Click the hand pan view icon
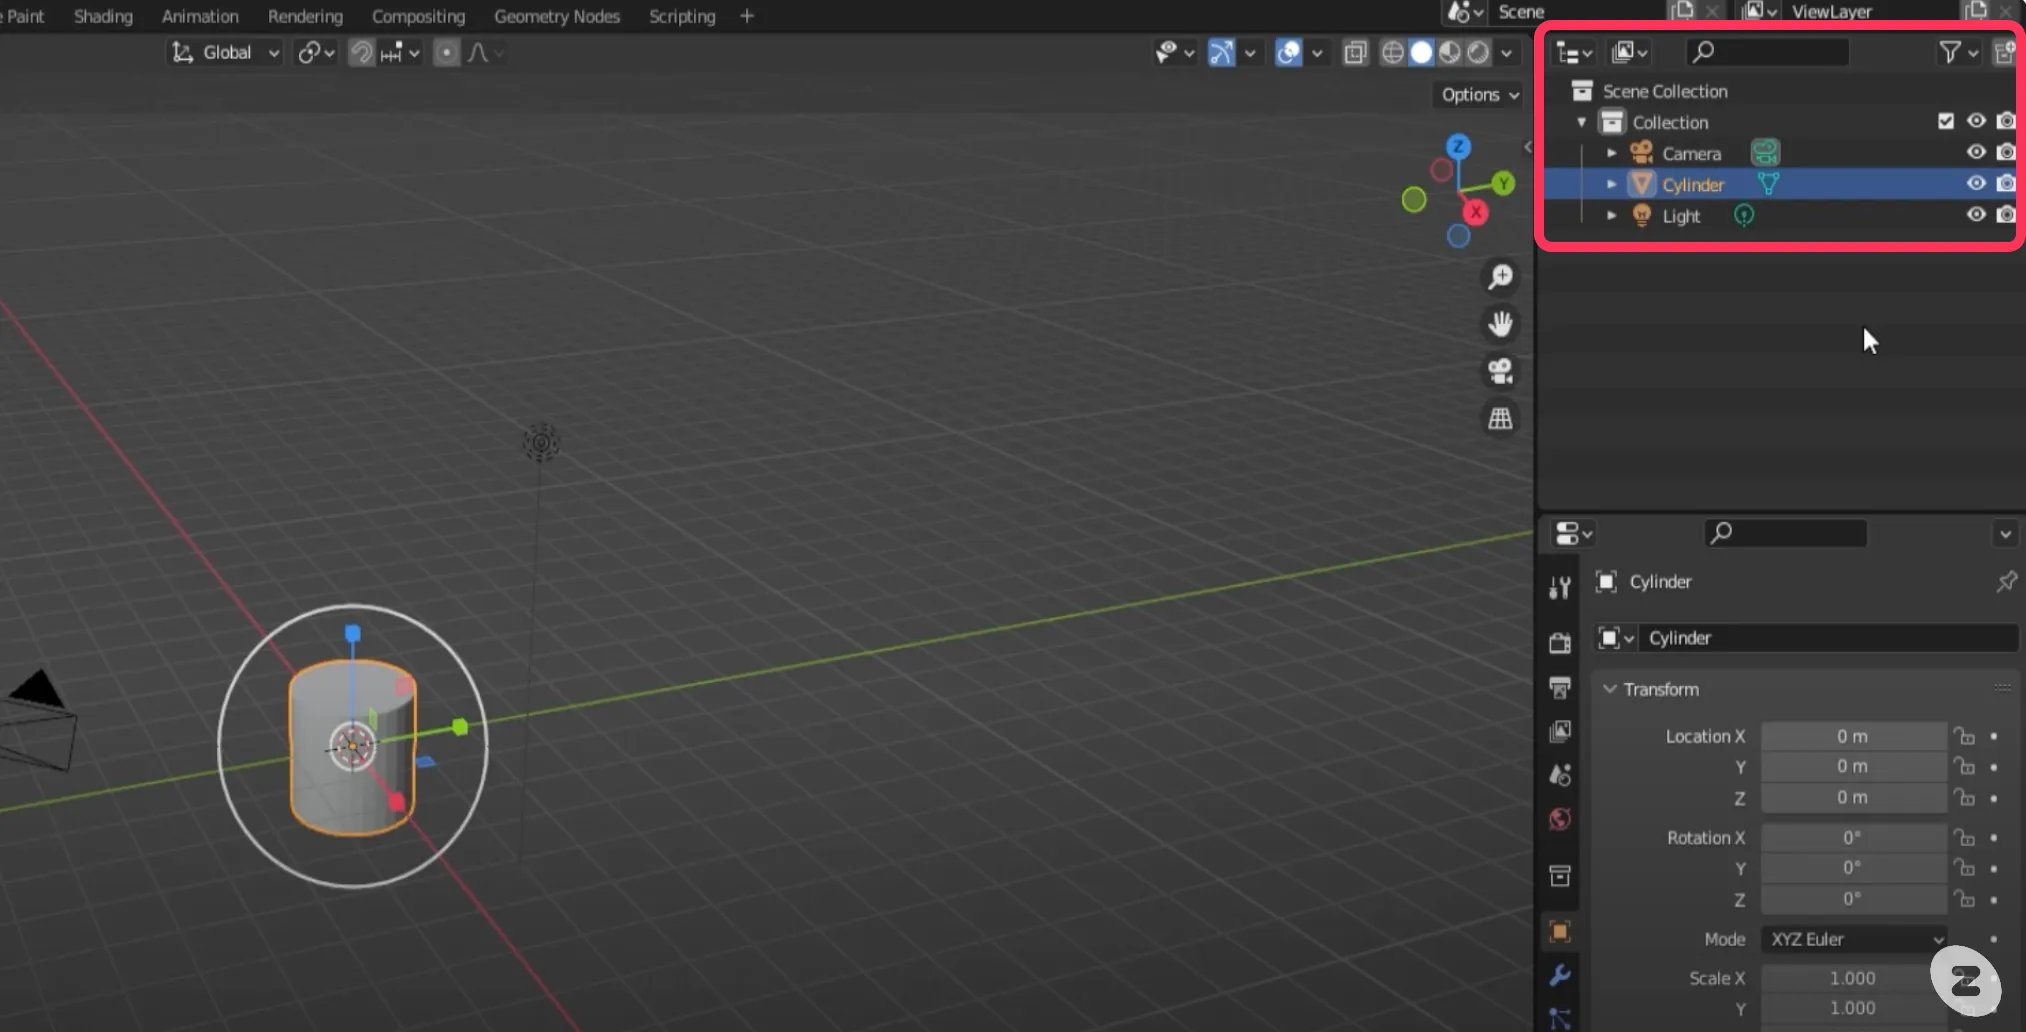This screenshot has width=2026, height=1032. tap(1500, 323)
